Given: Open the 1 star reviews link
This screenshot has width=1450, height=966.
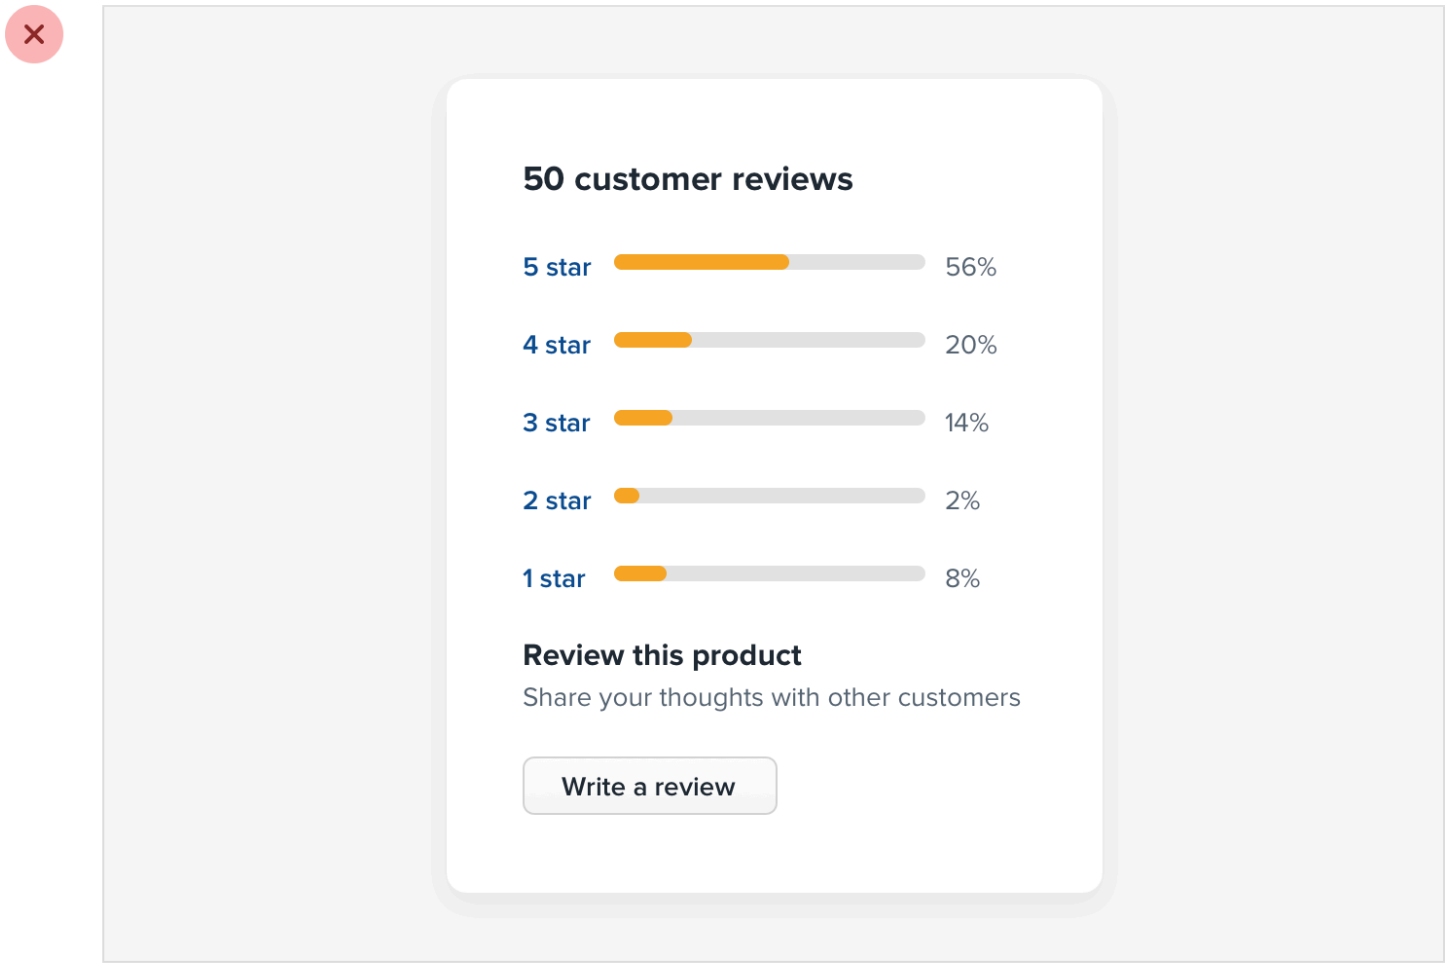Looking at the screenshot, I should (553, 579).
